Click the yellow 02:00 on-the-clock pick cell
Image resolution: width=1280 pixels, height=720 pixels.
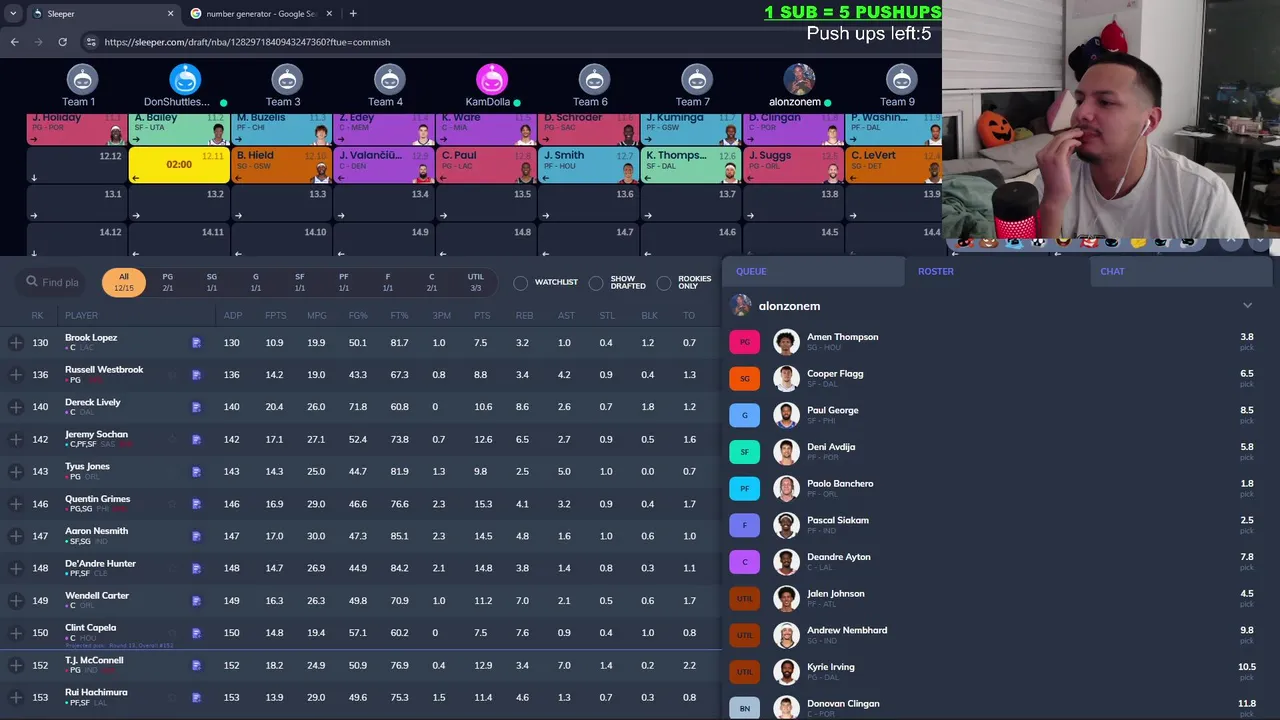[x=179, y=165]
